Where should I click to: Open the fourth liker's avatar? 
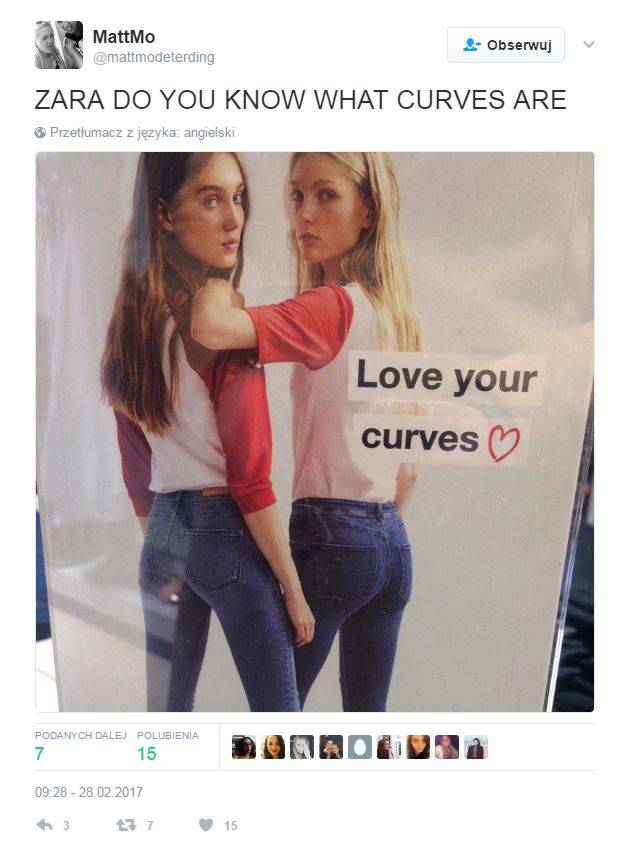point(331,747)
